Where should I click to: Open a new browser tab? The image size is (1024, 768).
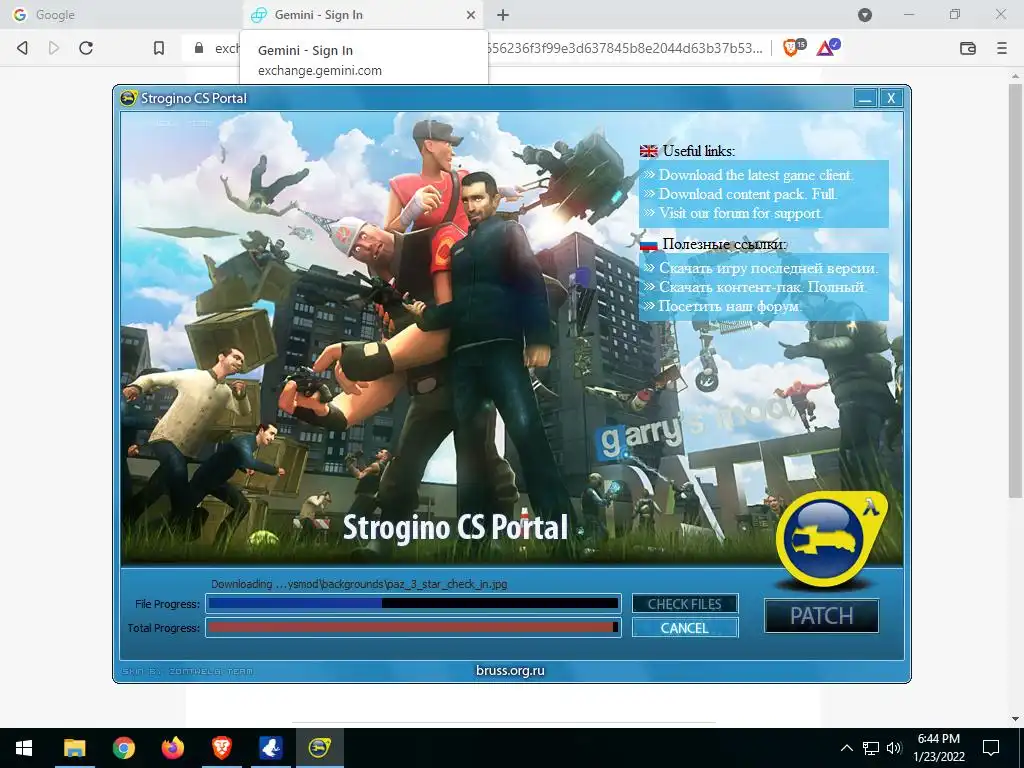[503, 15]
